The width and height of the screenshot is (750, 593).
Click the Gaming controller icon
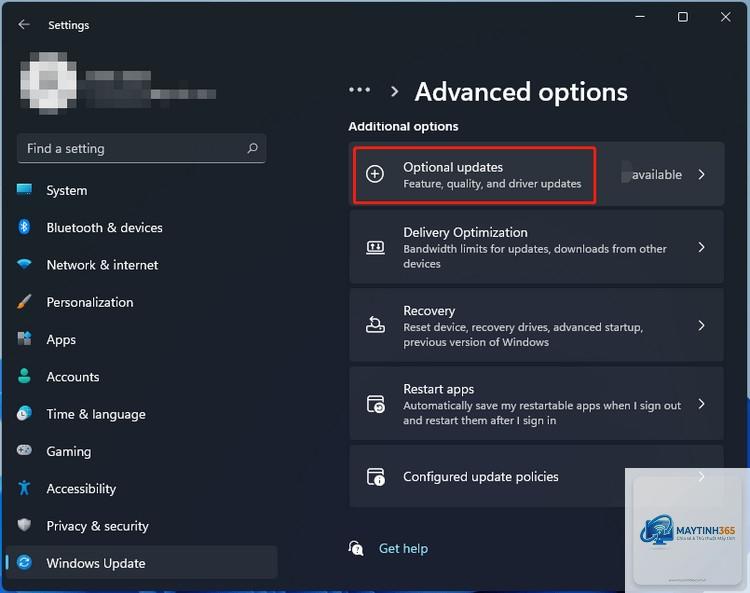pyautogui.click(x=24, y=450)
